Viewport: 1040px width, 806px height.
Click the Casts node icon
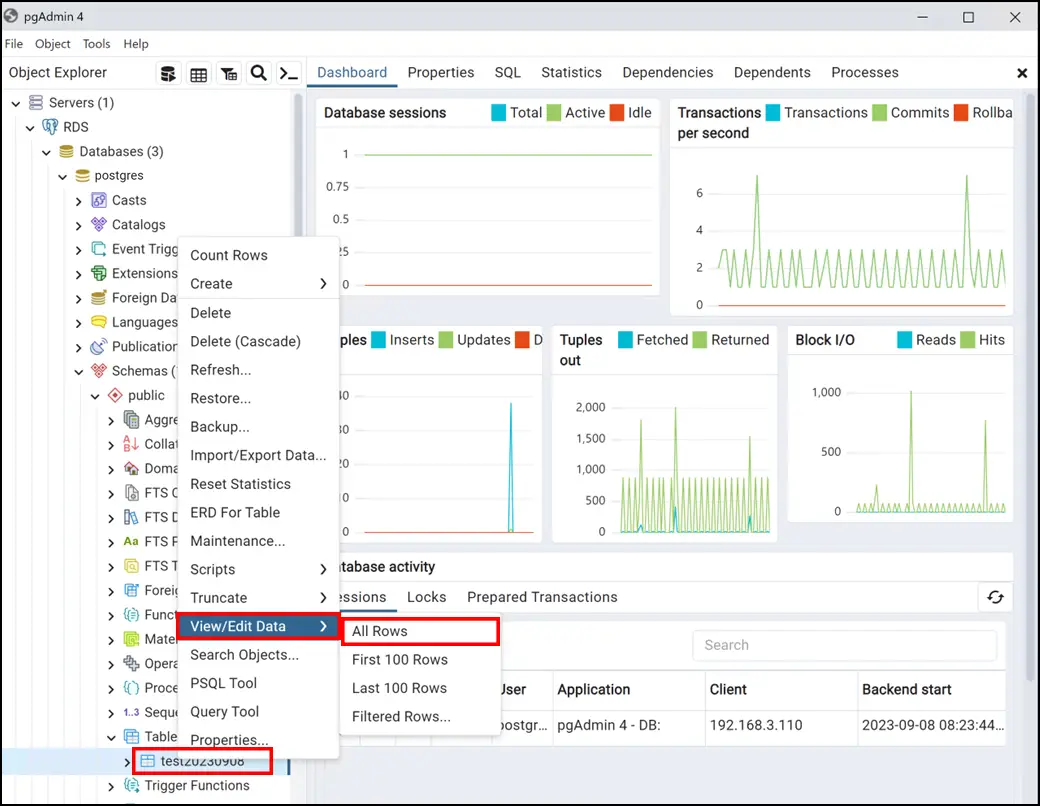coord(99,200)
